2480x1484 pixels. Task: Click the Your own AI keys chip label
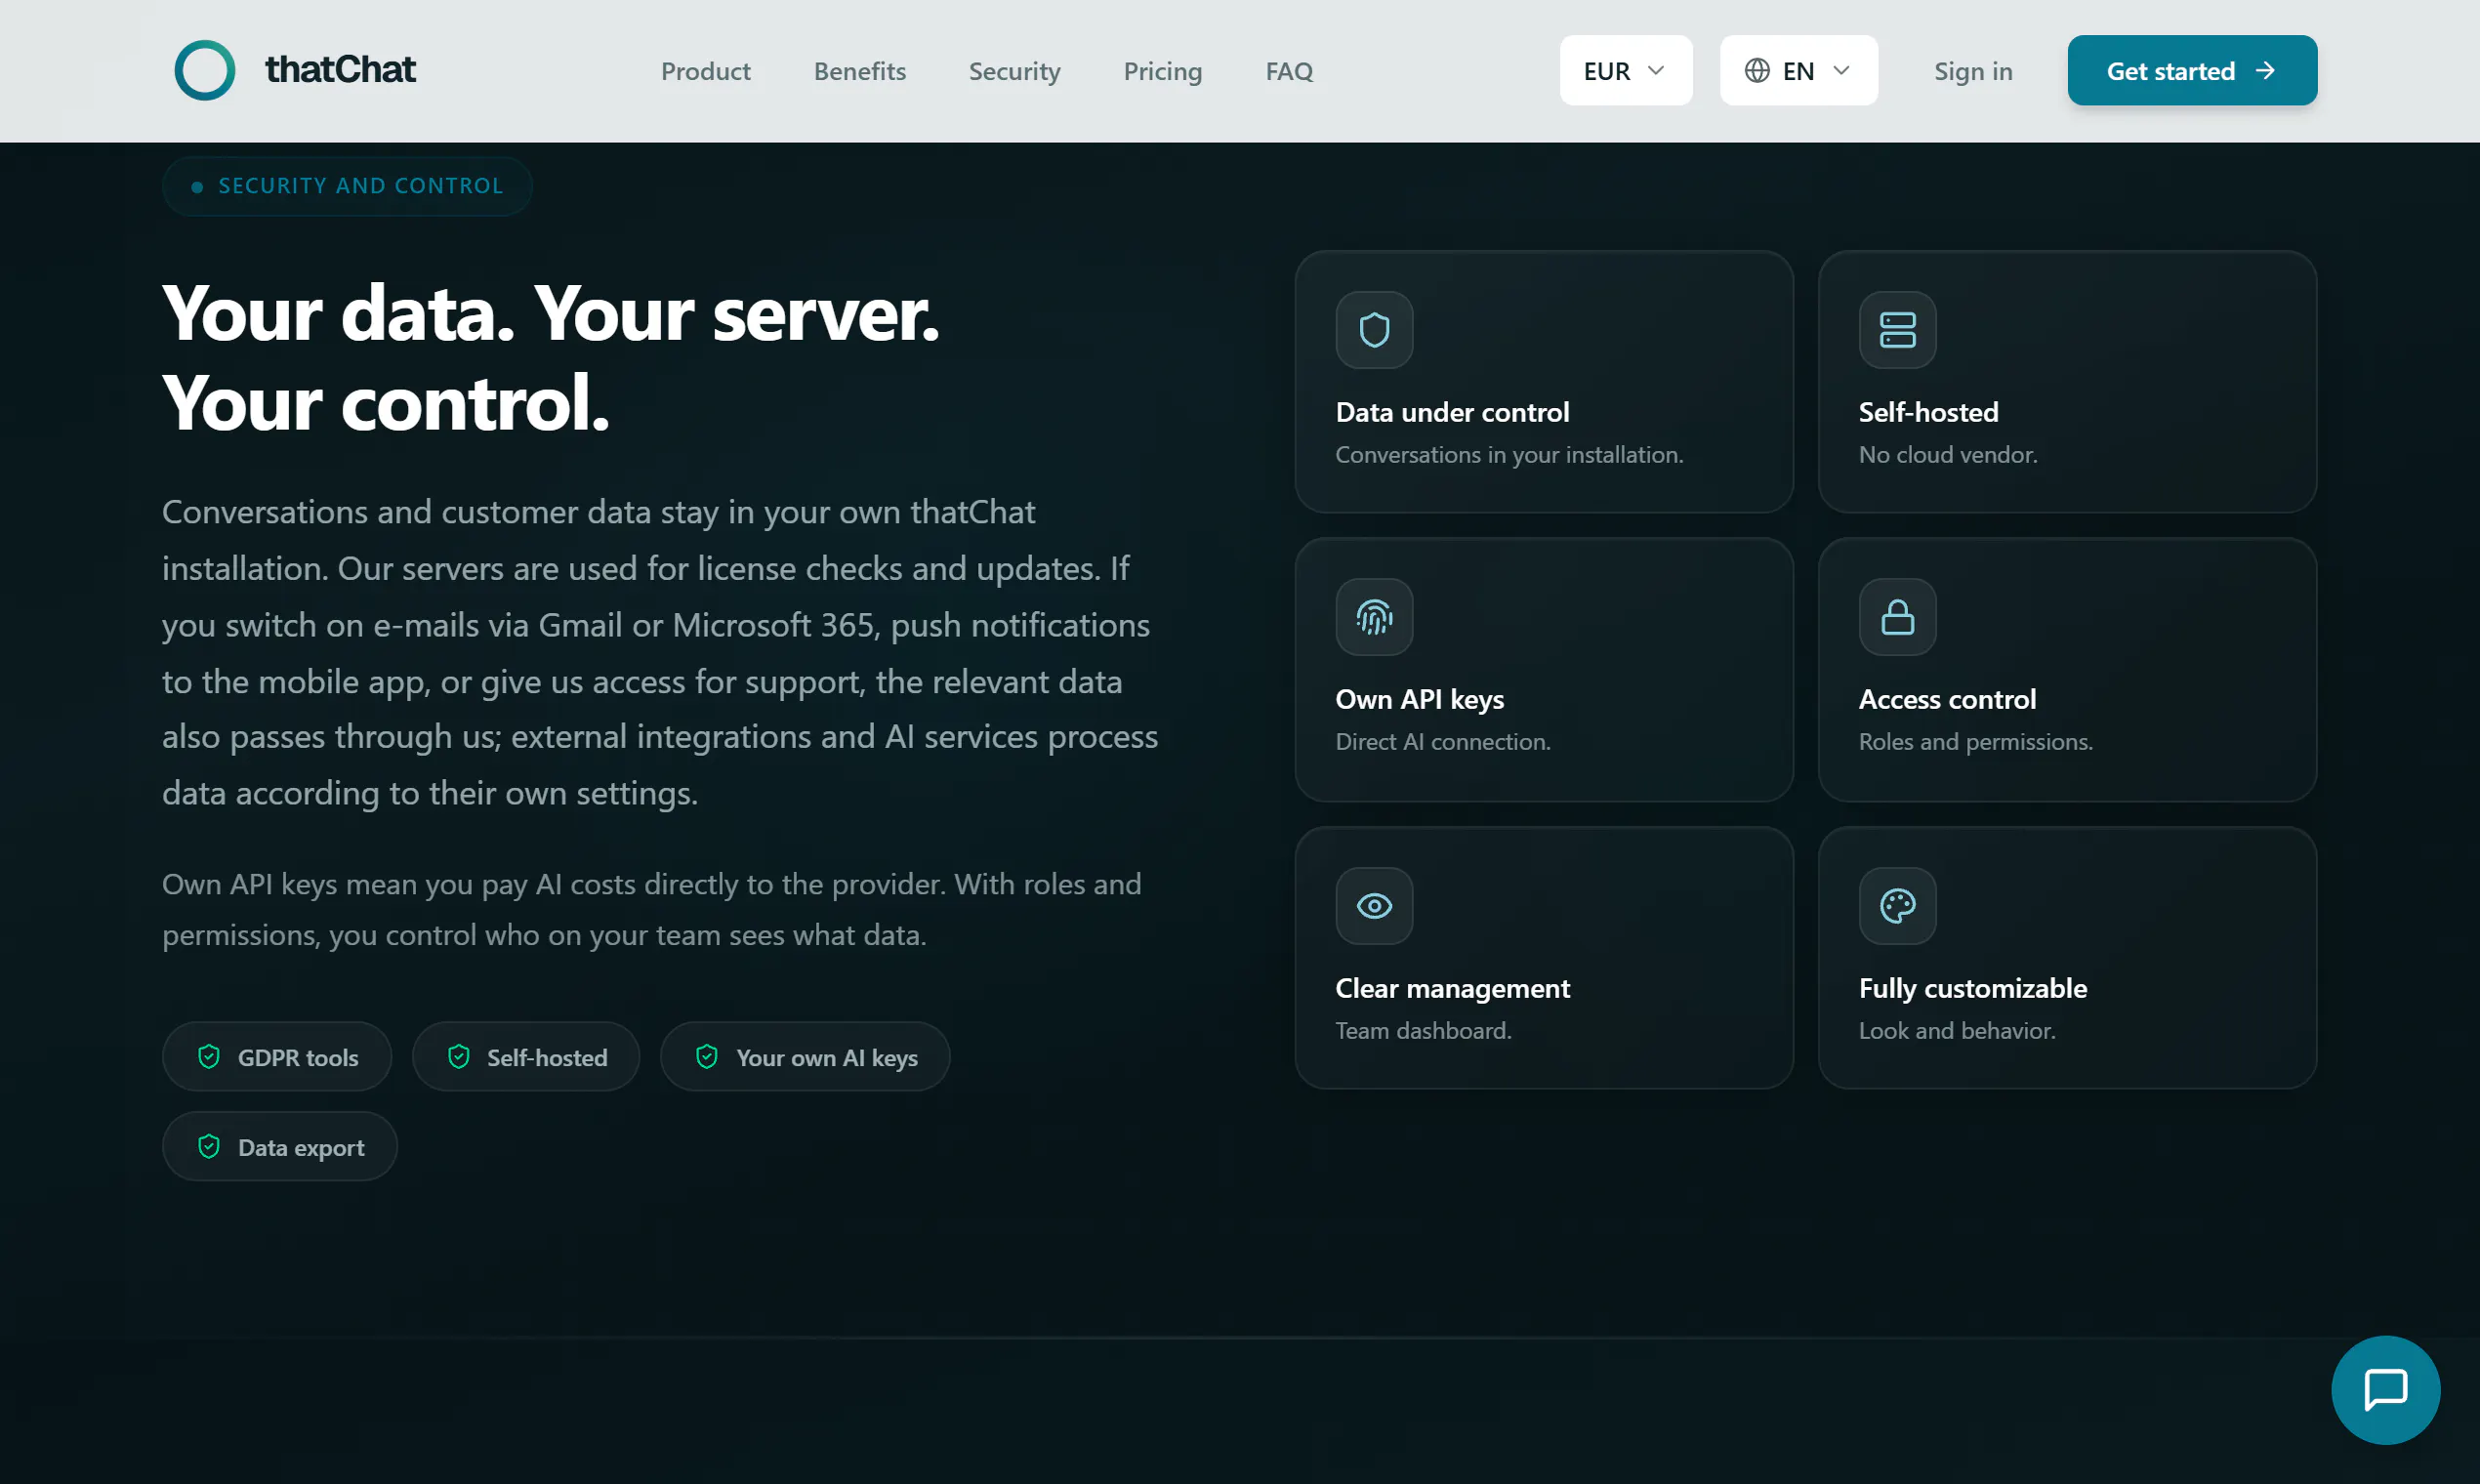(827, 1058)
